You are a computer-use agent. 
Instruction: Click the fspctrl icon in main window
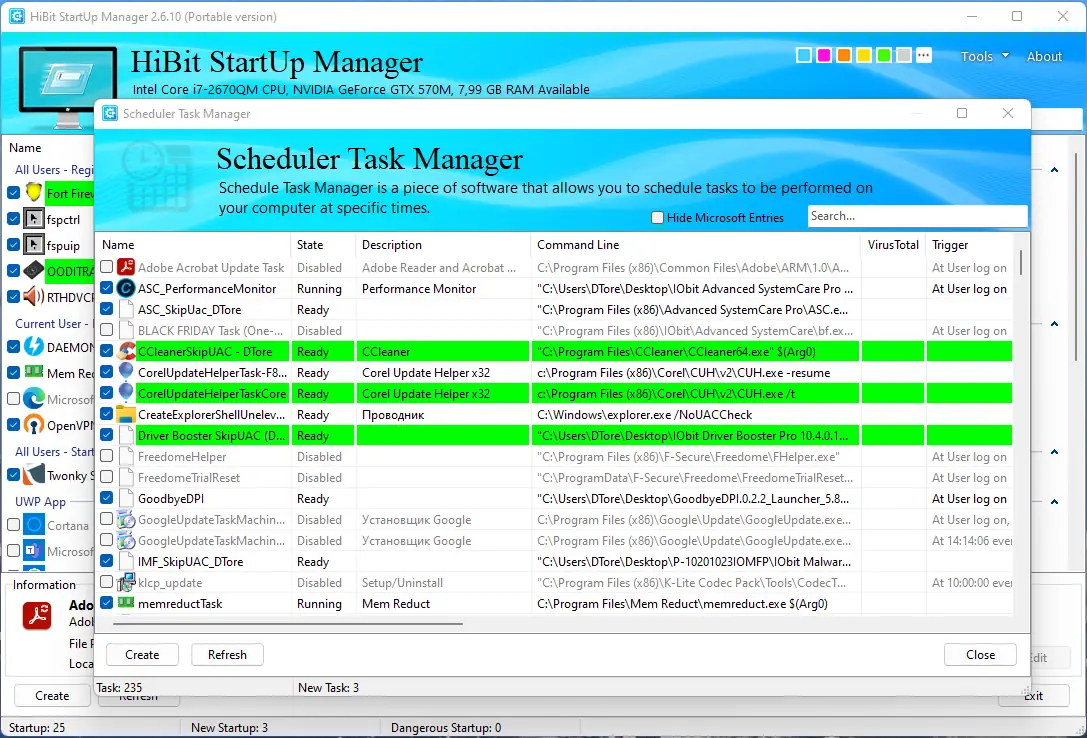(33, 219)
